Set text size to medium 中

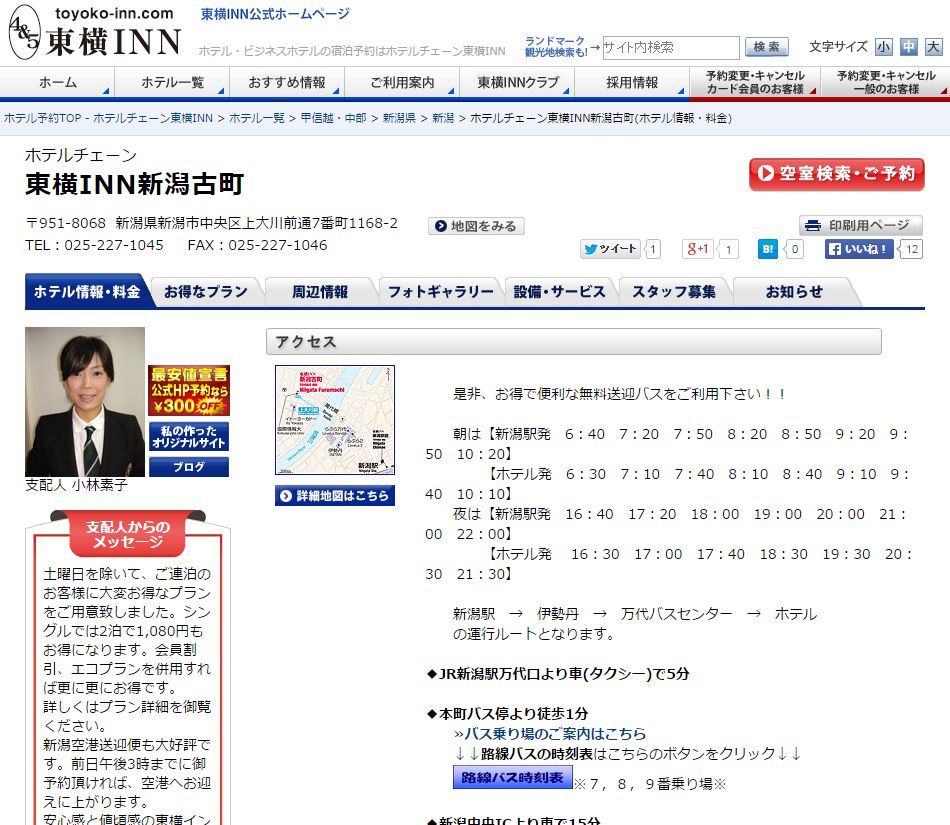pos(908,47)
